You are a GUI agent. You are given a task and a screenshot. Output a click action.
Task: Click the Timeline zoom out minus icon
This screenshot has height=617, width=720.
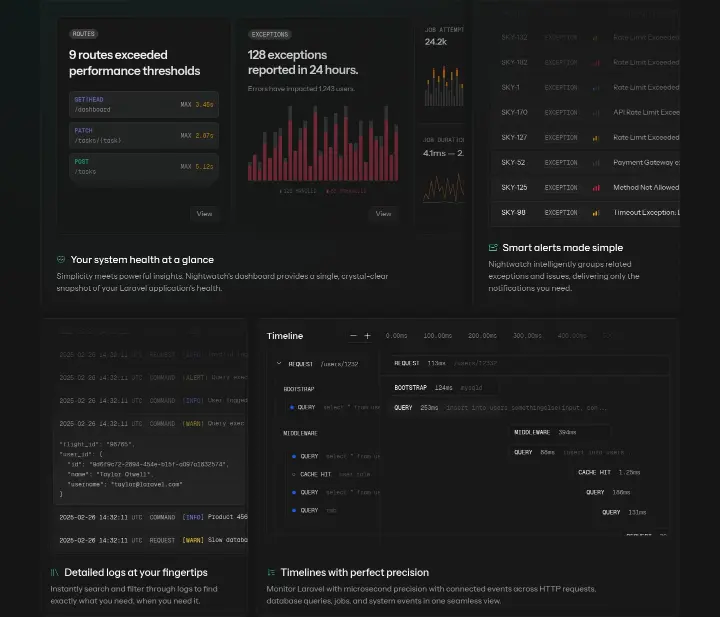pos(353,336)
